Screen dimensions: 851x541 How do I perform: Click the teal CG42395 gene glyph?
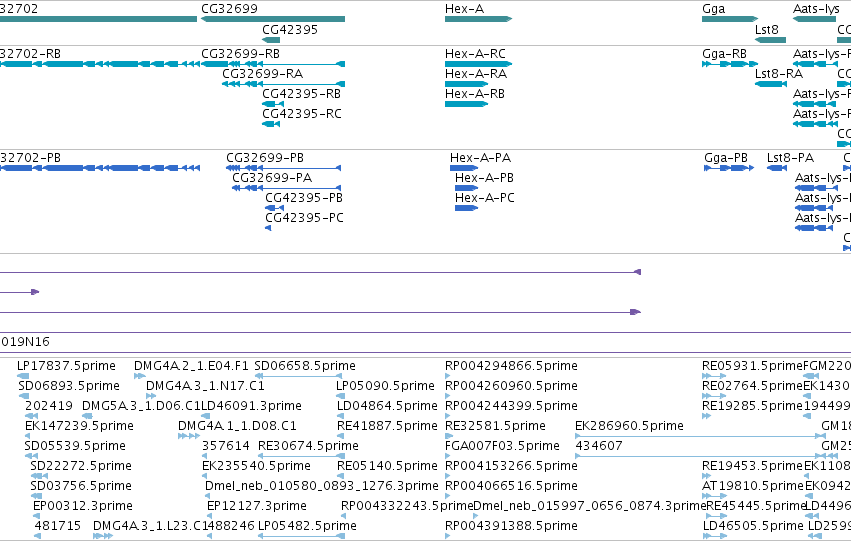click(x=271, y=40)
